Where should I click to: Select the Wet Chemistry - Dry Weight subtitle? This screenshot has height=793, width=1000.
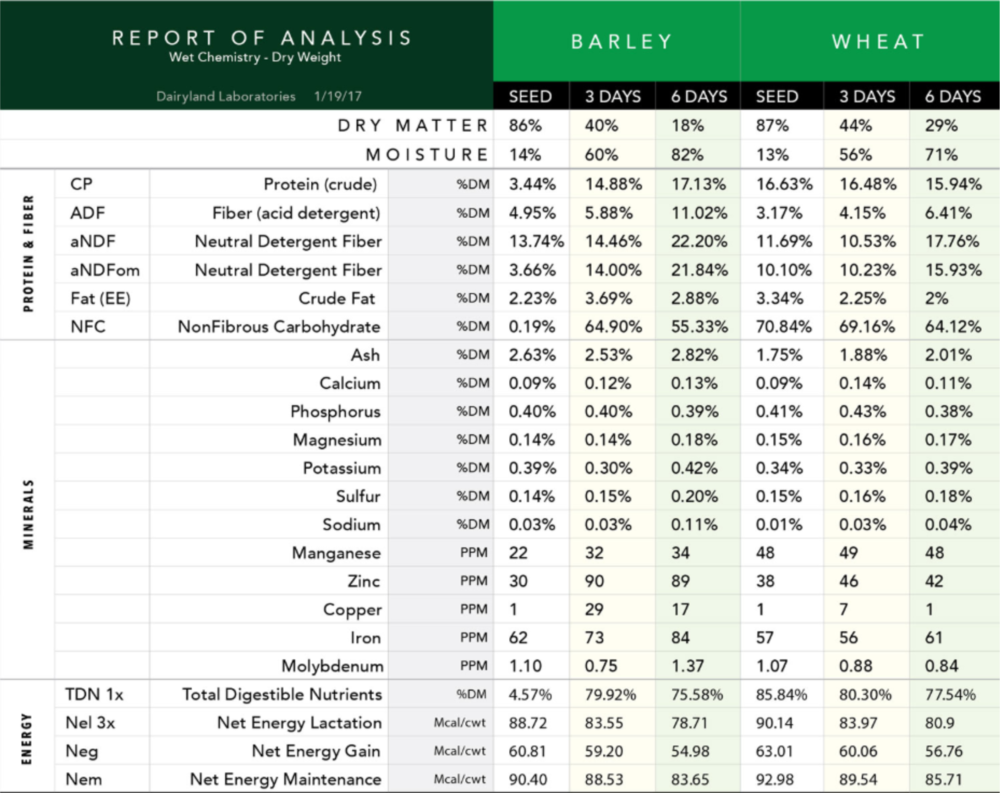[x=255, y=58]
